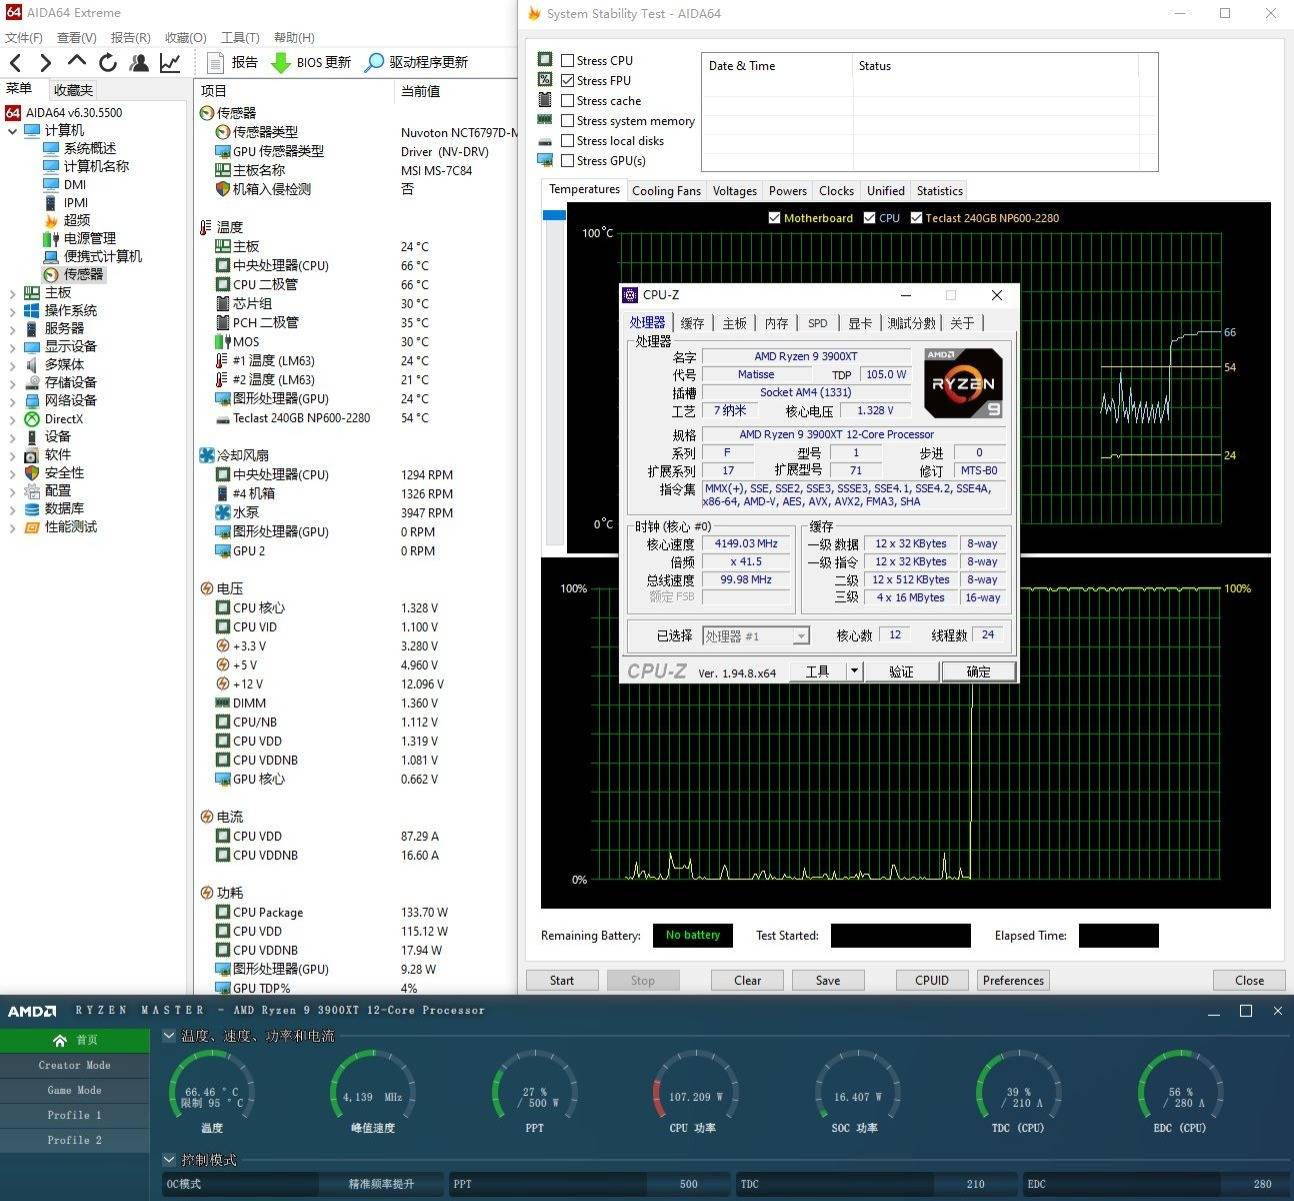The image size is (1294, 1201).
Task: Switch to the 收藏夹 tab in AIDA64
Action: (73, 89)
